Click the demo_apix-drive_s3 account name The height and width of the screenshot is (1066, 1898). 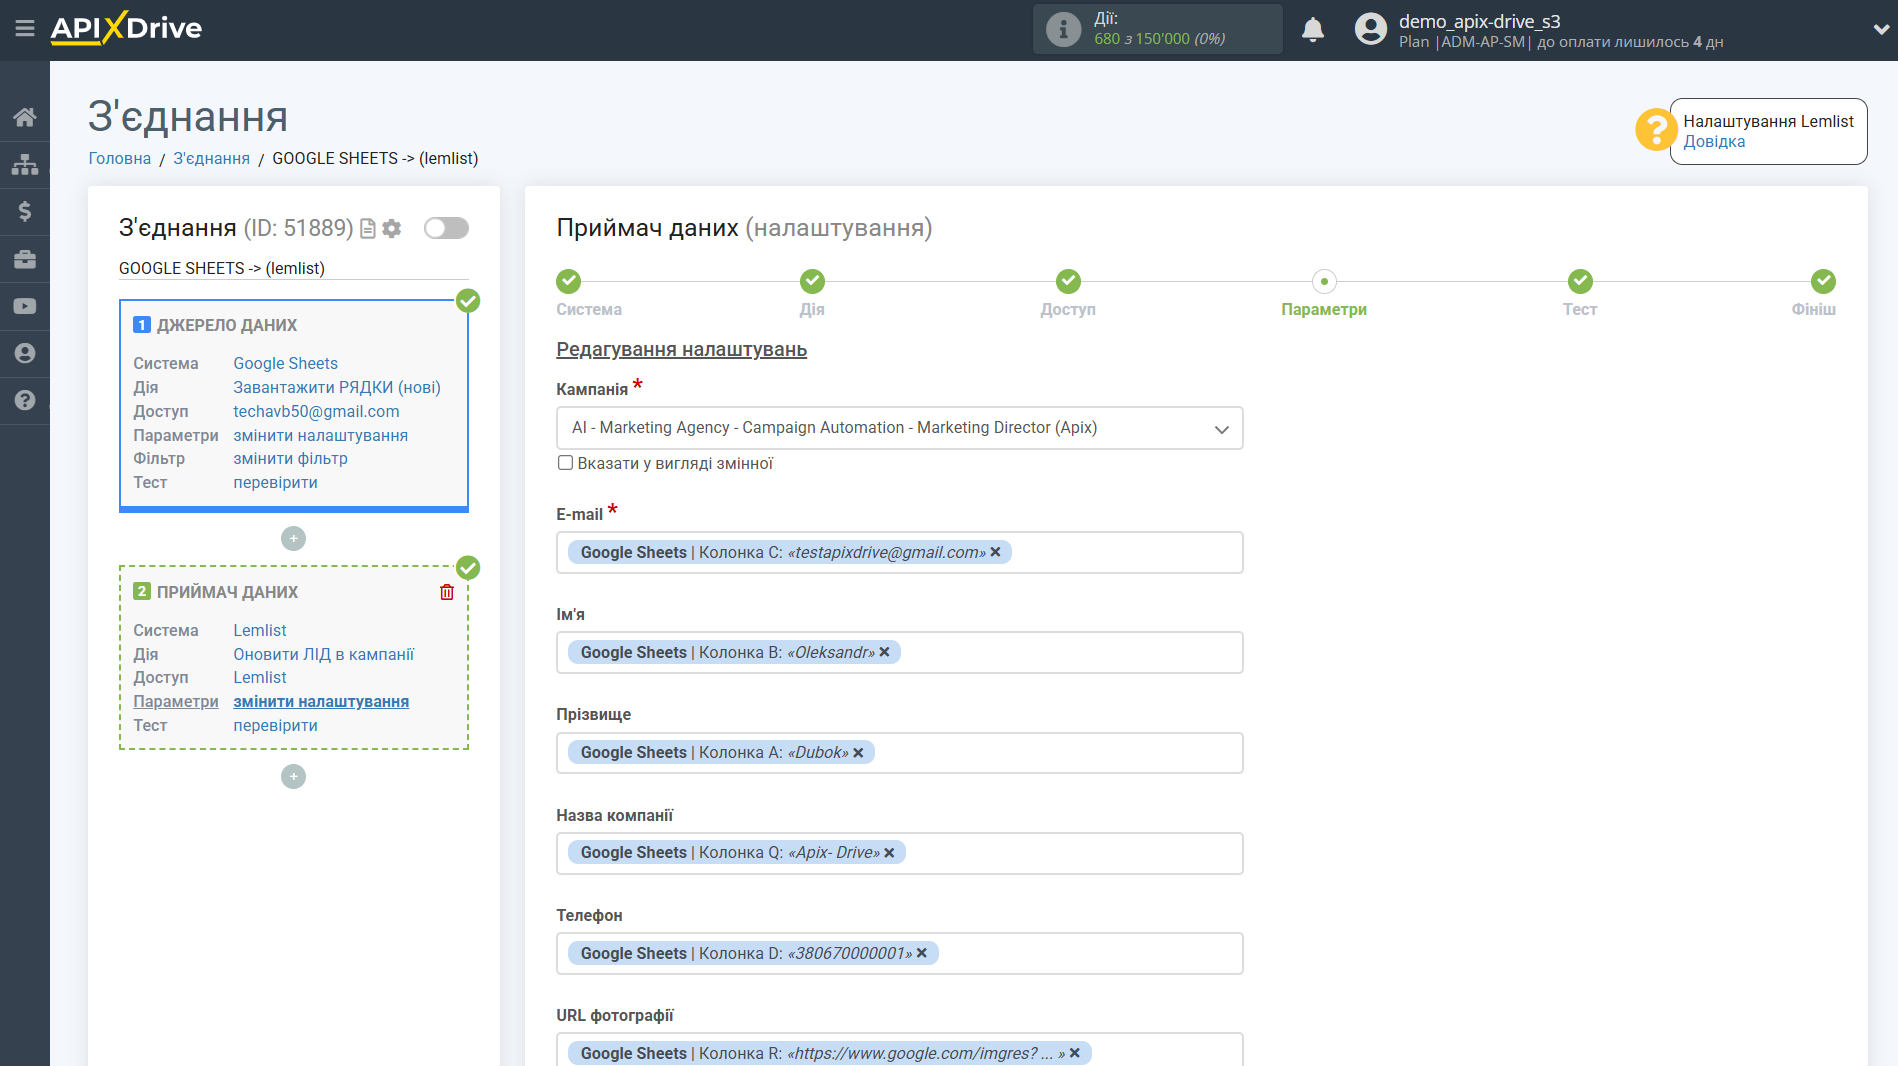1480,21
